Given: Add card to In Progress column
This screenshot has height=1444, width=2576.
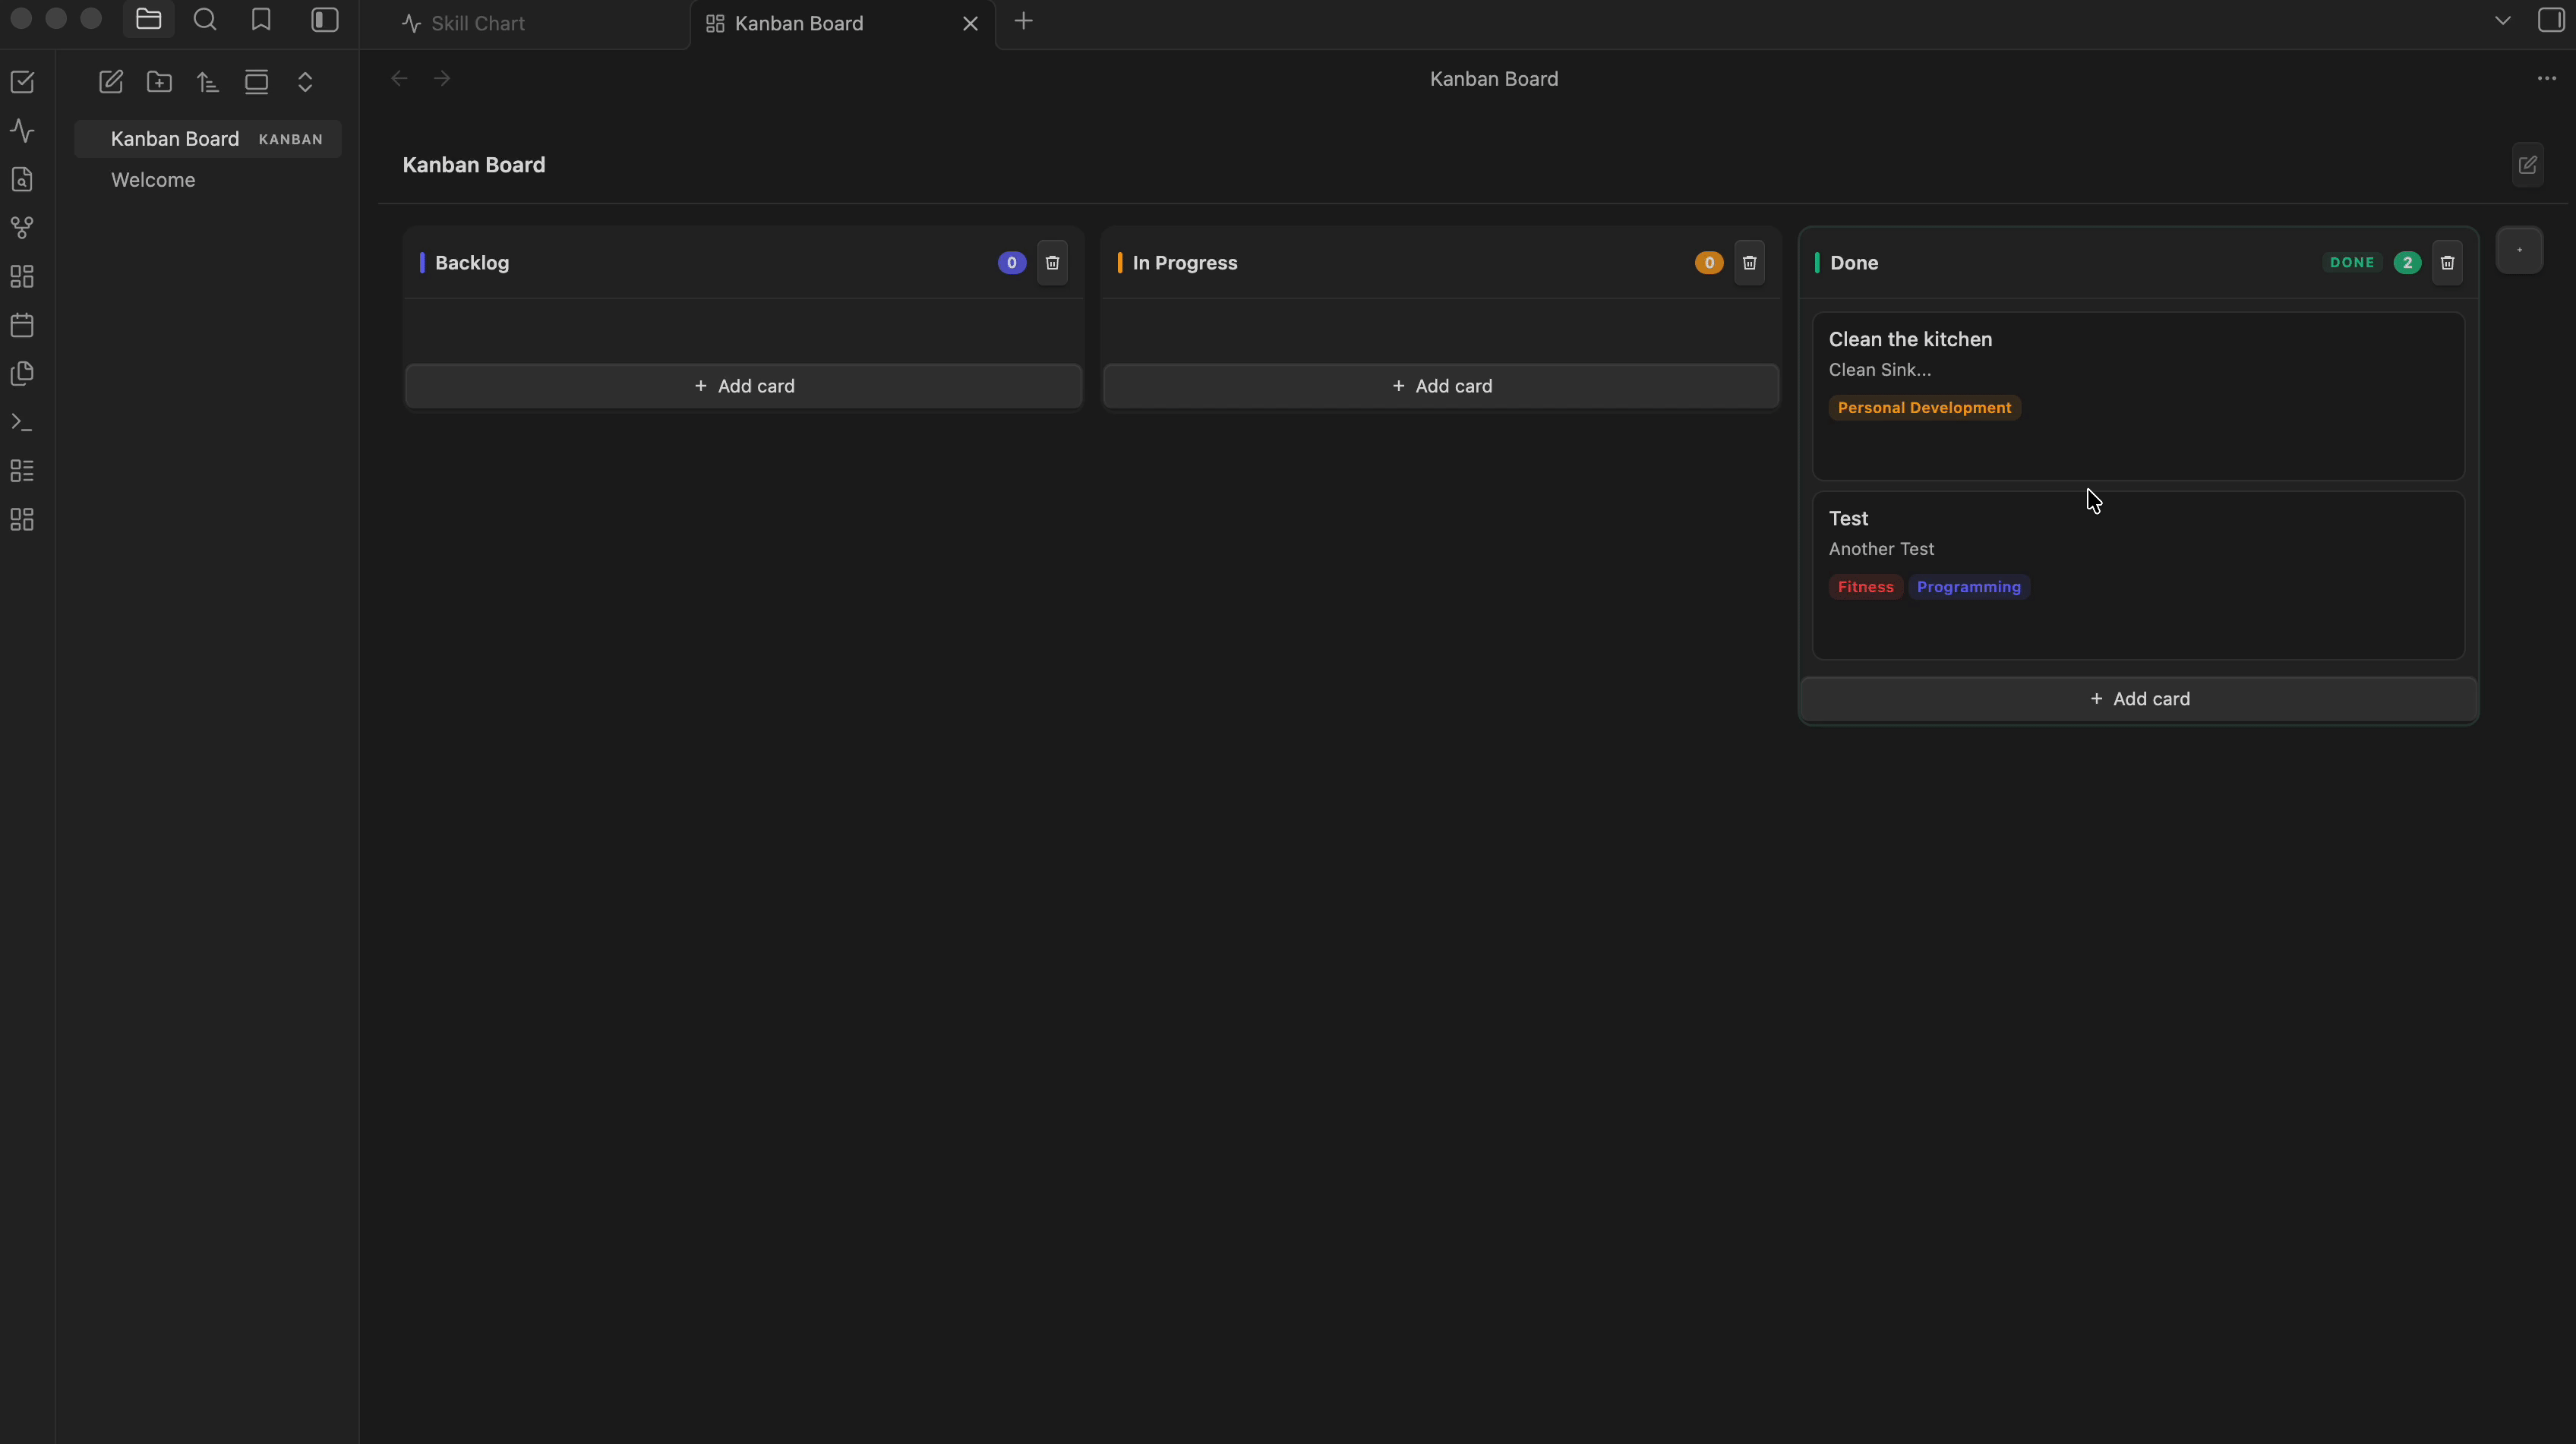Looking at the screenshot, I should pos(1441,386).
